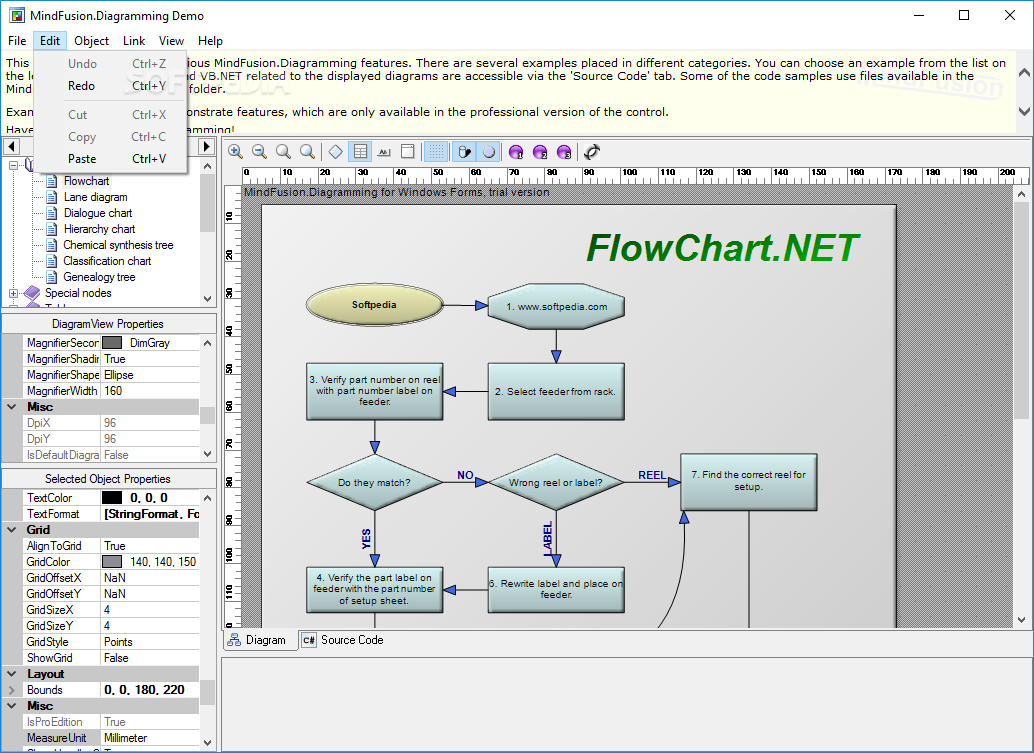Click the C# icon on Source Code tab

(x=309, y=640)
